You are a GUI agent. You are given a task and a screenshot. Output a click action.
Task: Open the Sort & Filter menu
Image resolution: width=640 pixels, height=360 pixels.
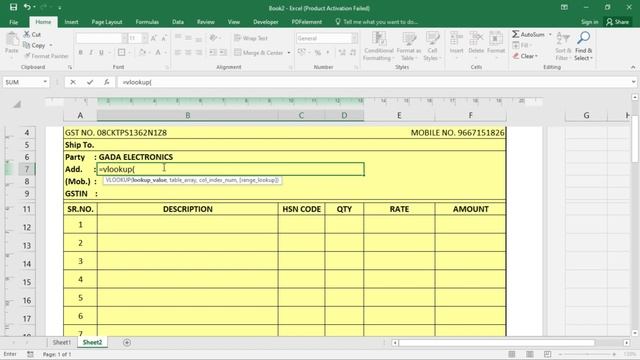[563, 46]
